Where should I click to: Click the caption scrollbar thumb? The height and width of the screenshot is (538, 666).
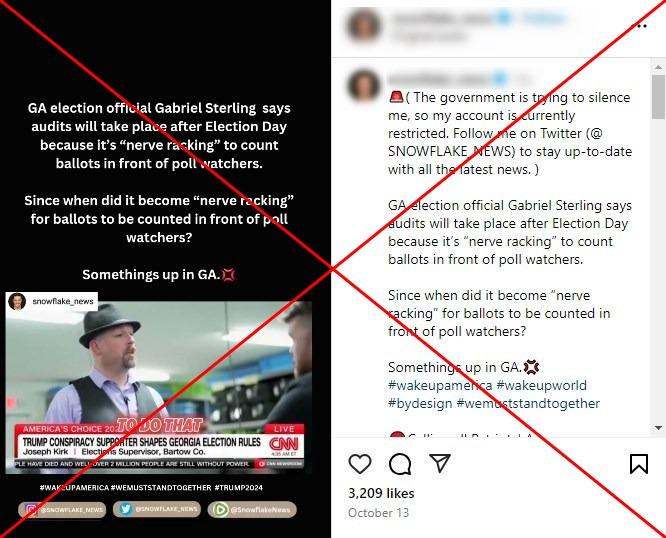tap(658, 96)
